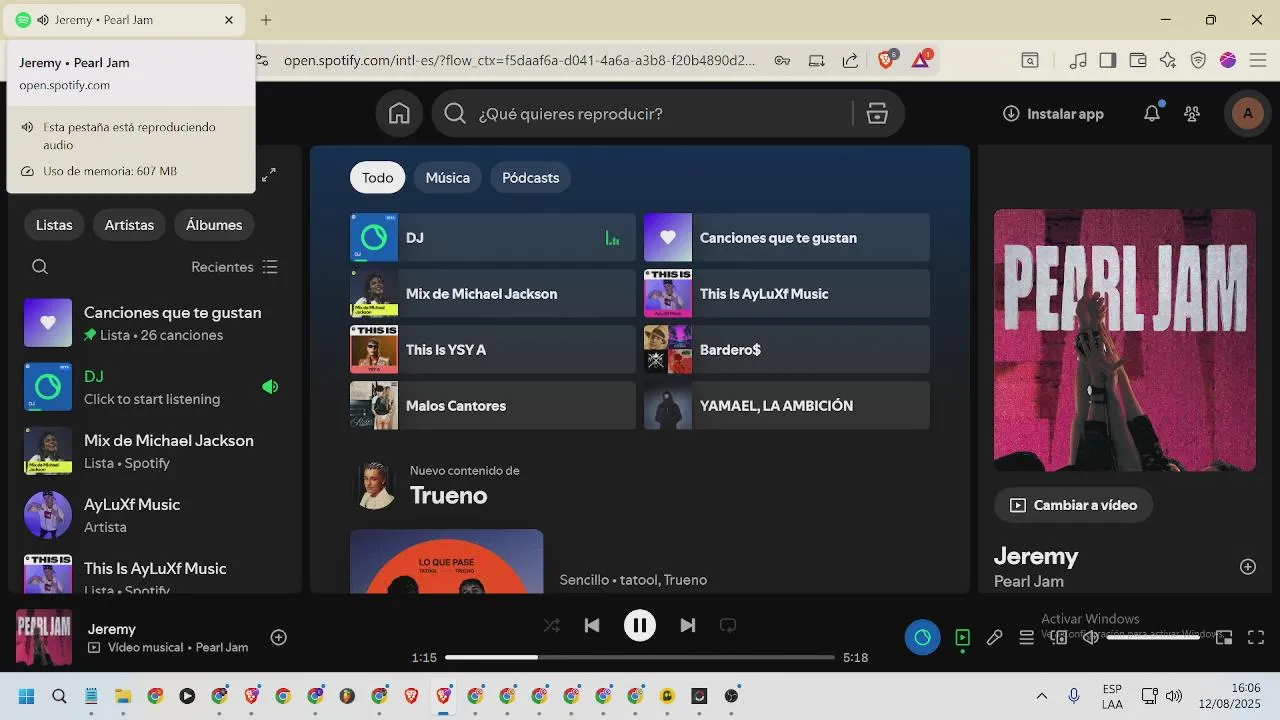Select the Música filter chip
This screenshot has width=1280, height=720.
448,178
